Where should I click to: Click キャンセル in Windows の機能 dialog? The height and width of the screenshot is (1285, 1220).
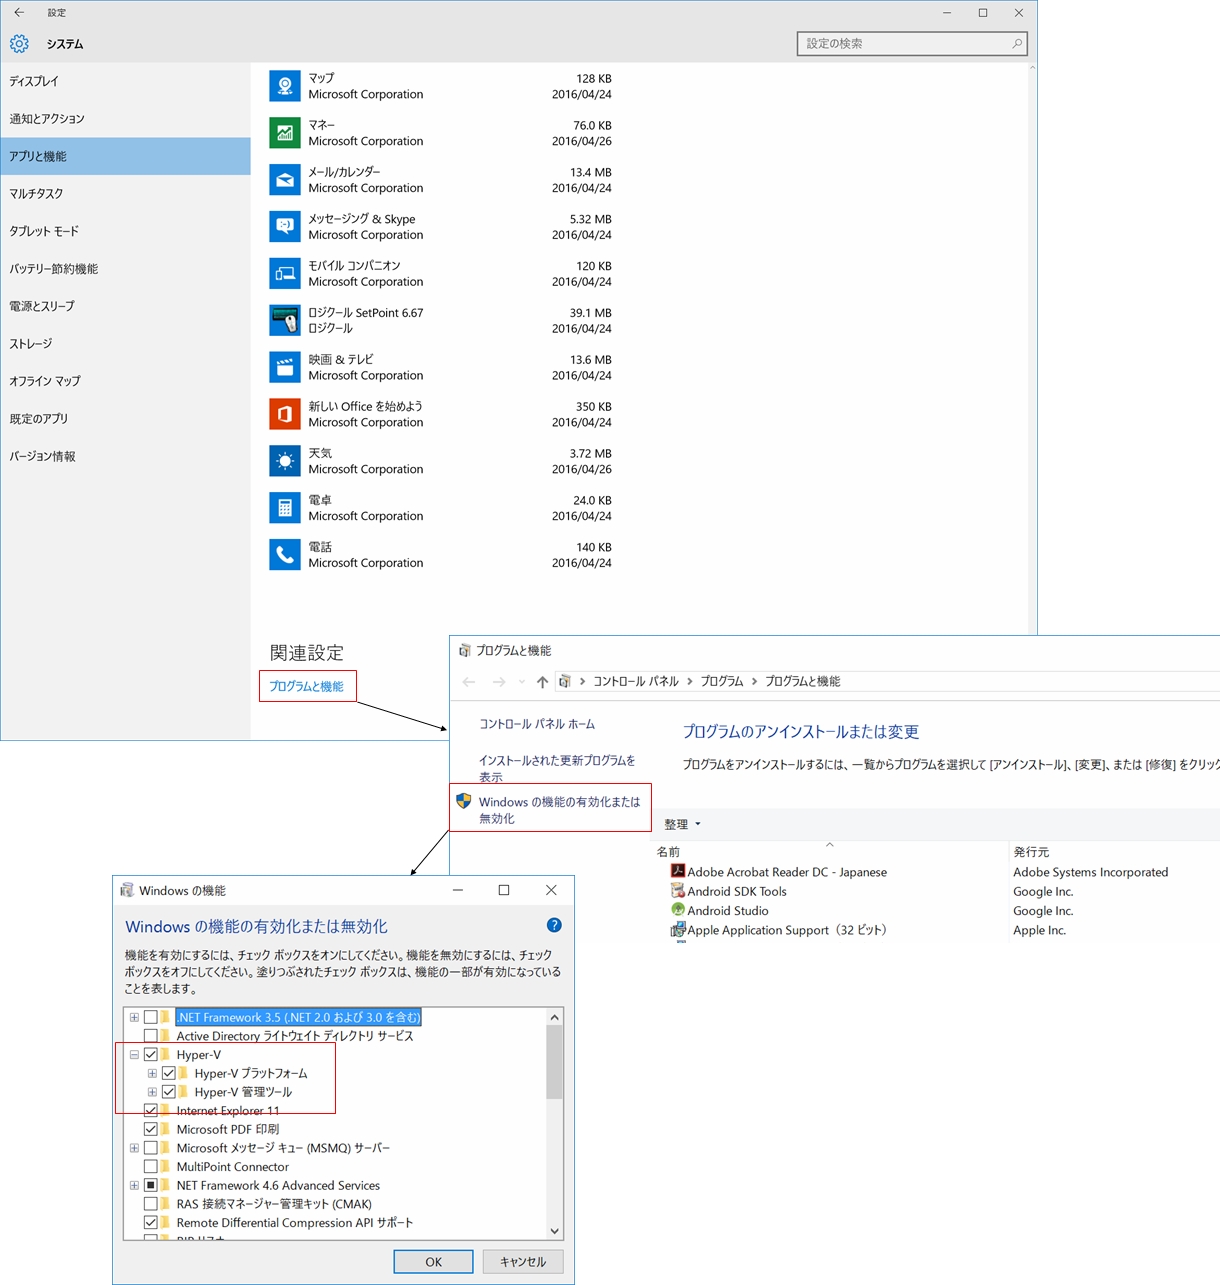pyautogui.click(x=523, y=1262)
